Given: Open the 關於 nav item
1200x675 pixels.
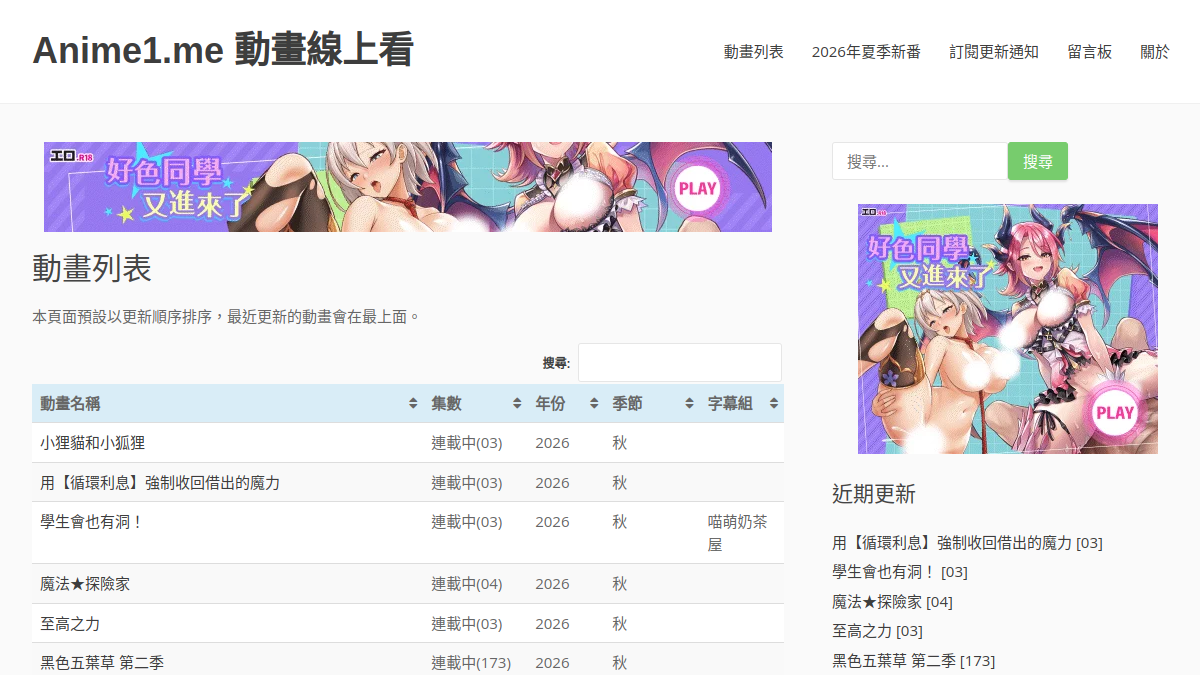Looking at the screenshot, I should 1155,52.
